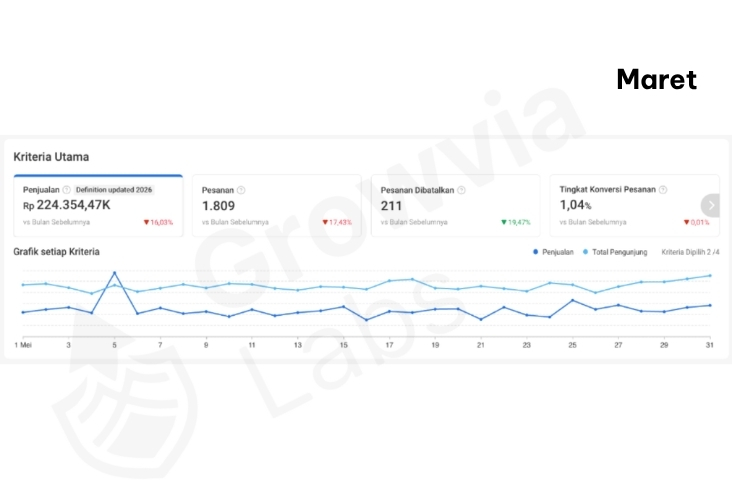Click the axis label 31
This screenshot has width=732, height=500.
pos(710,345)
